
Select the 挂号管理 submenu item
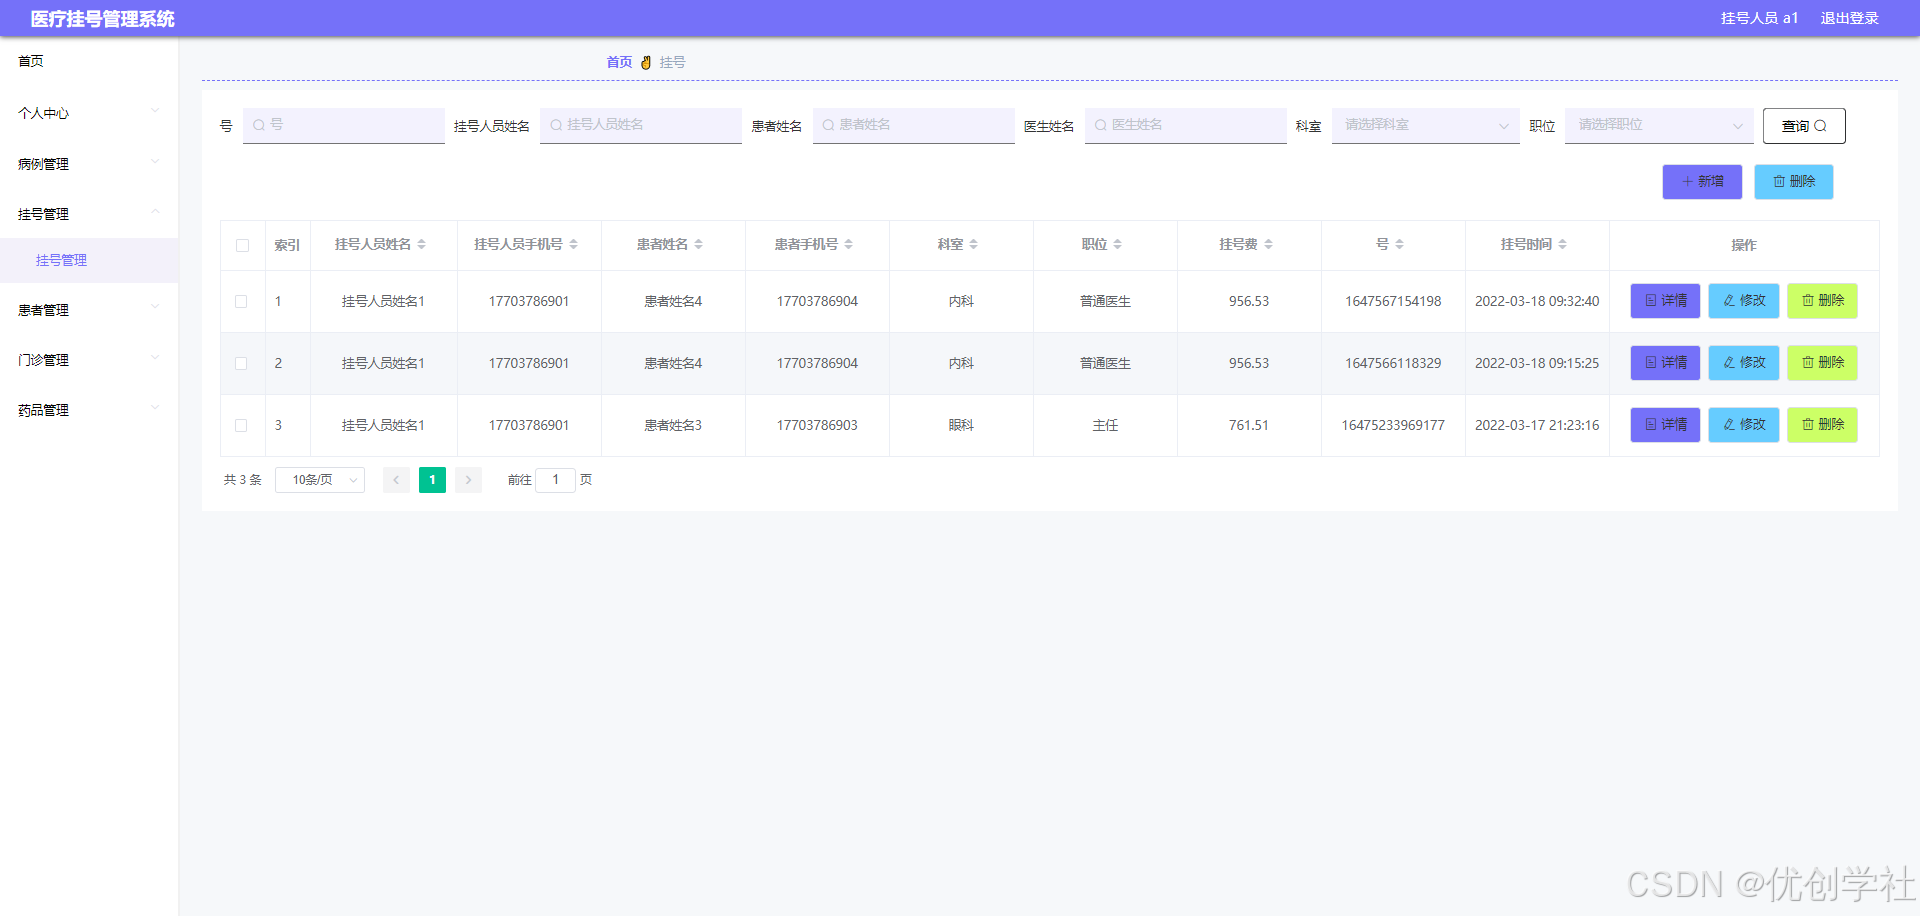[x=89, y=260]
